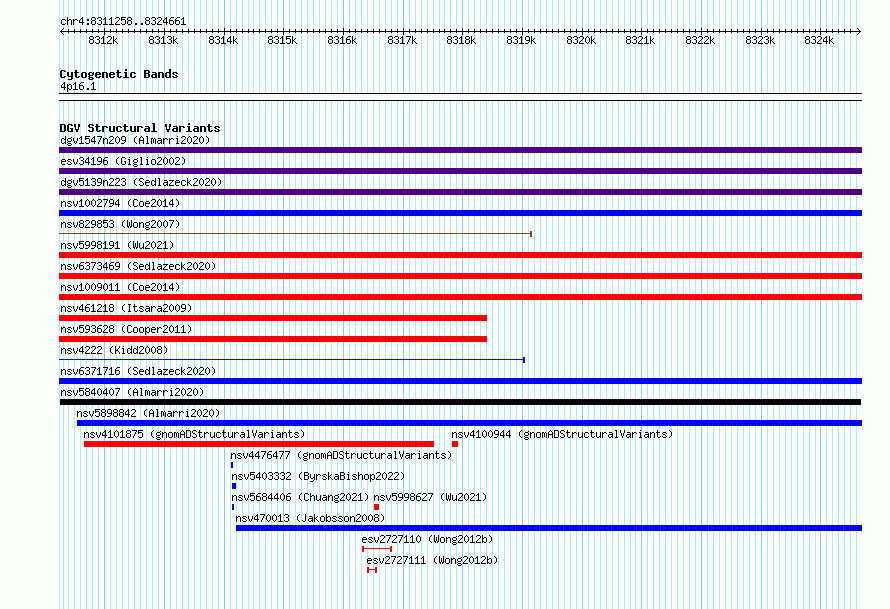Screen dimensions: 890x609
Task: Click the blue bar under nsv6371716
Action: [x=460, y=381]
